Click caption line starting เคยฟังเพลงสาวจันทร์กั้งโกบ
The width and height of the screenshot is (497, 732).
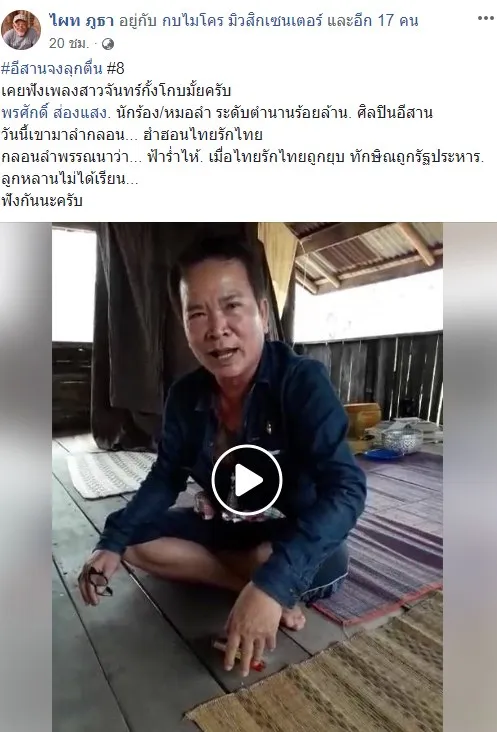[x=116, y=91]
